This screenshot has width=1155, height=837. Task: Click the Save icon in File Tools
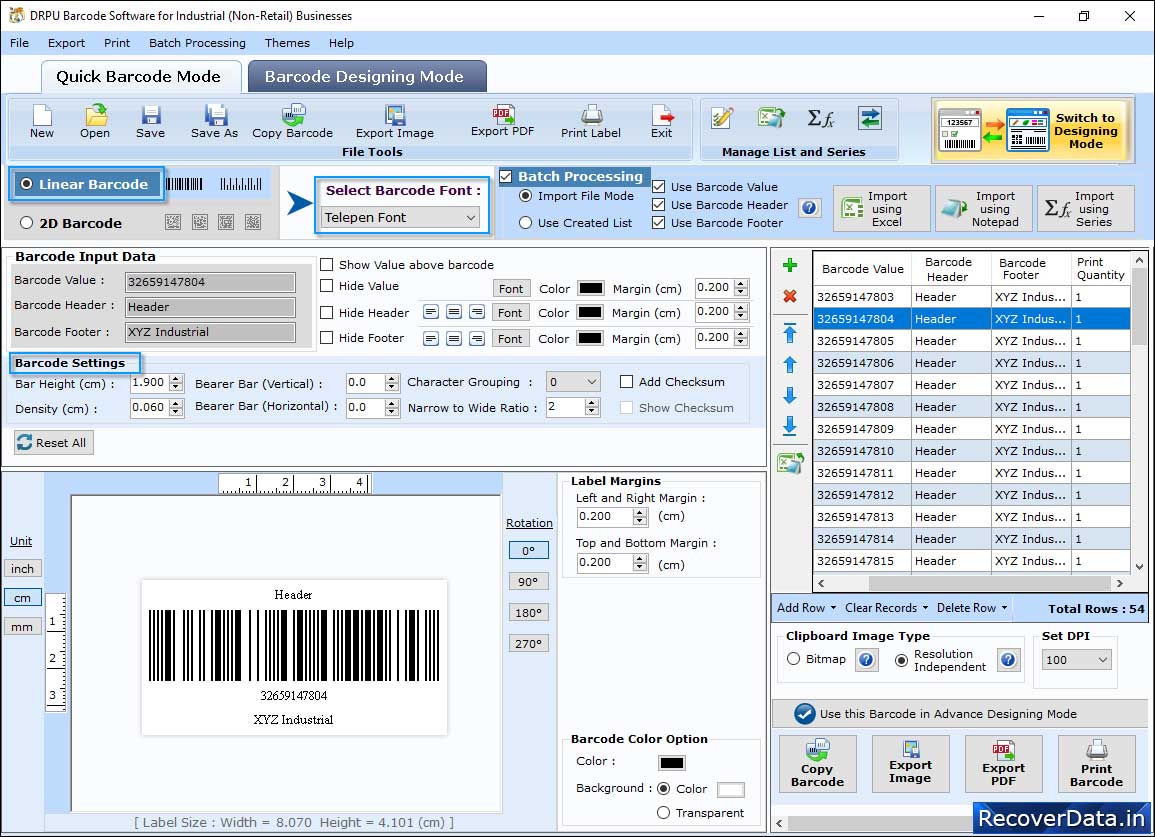coord(150,121)
